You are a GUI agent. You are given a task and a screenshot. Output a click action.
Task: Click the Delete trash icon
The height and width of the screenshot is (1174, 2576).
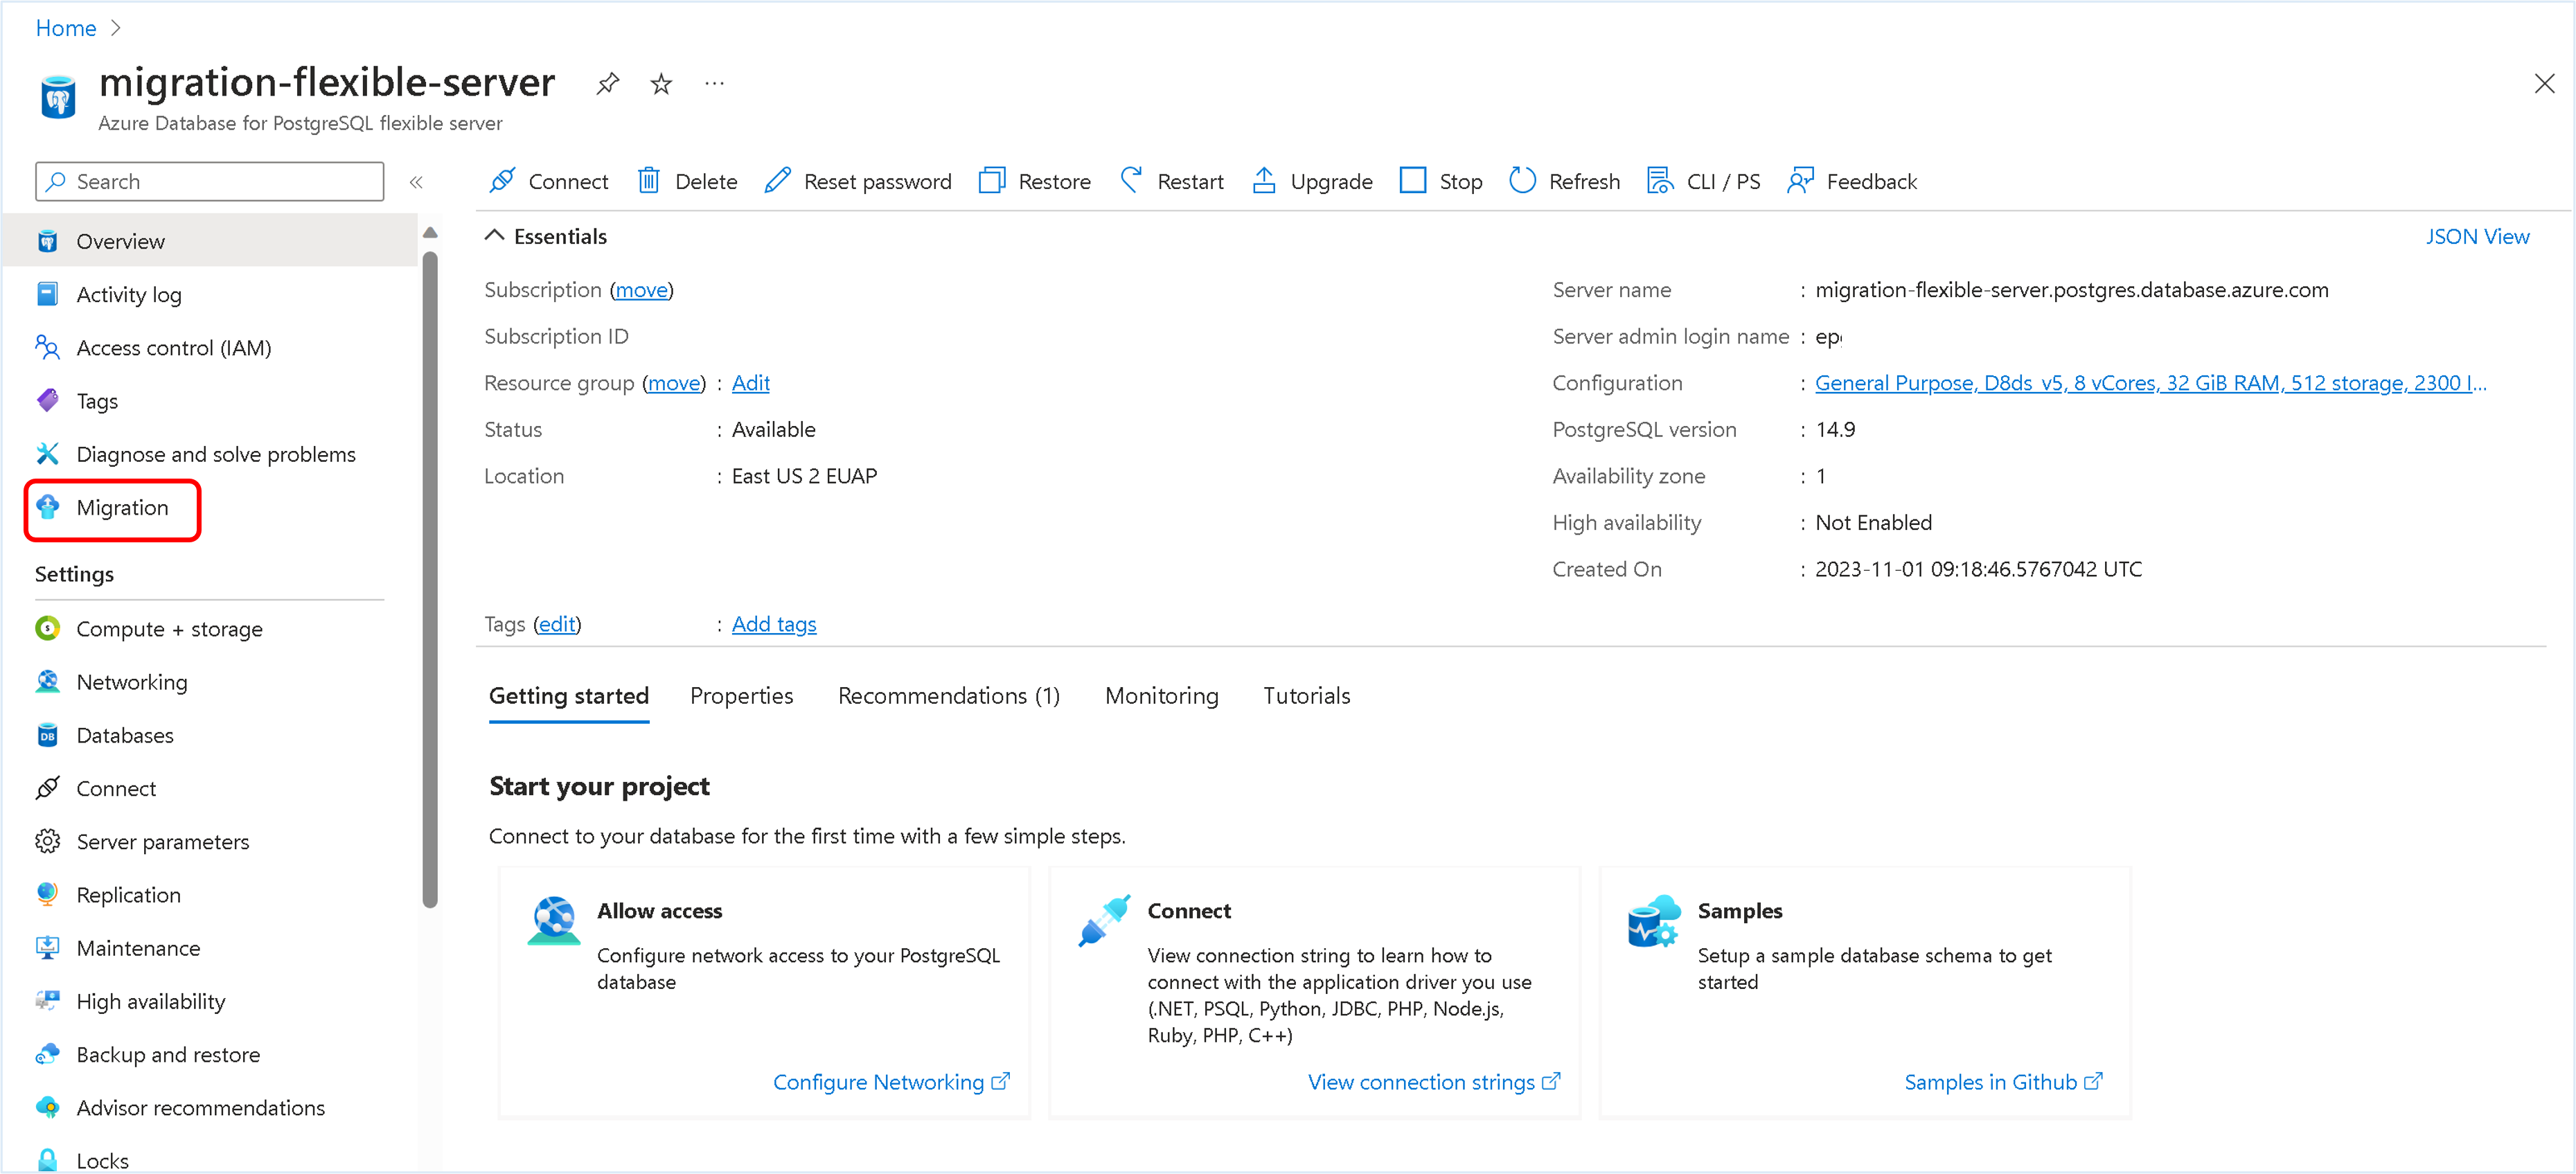click(649, 181)
